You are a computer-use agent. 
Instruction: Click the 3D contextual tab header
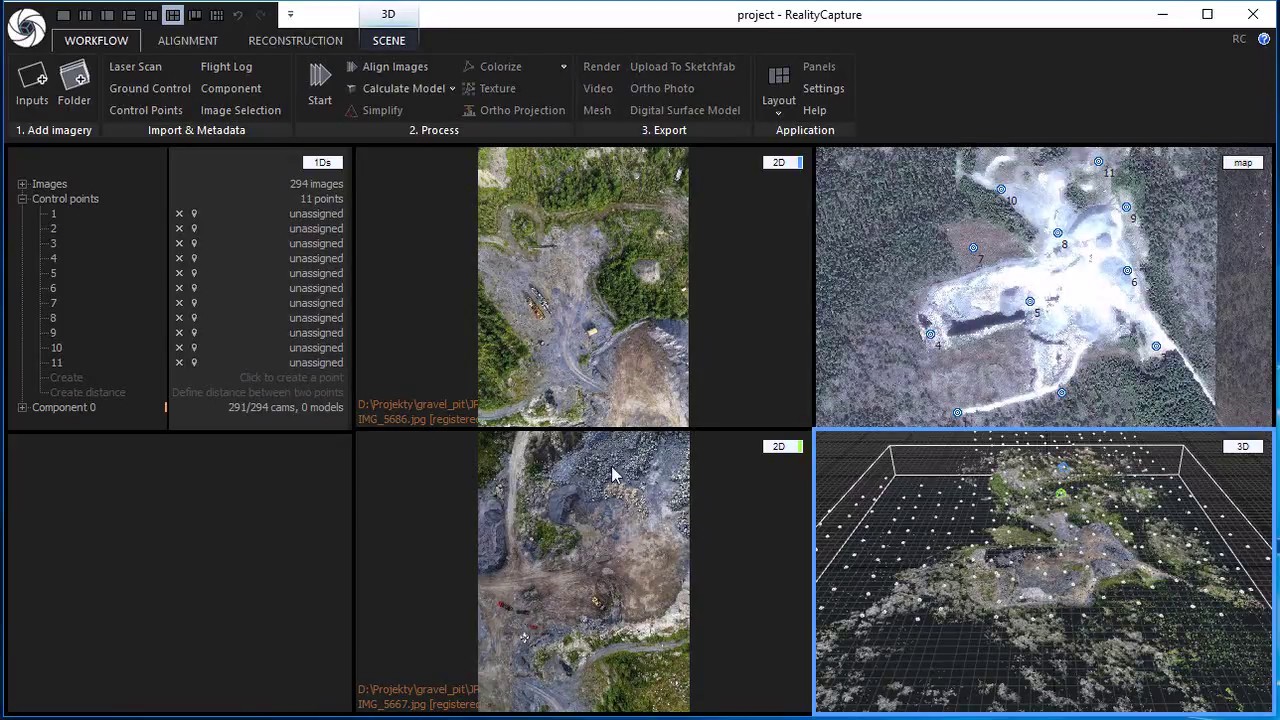coord(388,14)
